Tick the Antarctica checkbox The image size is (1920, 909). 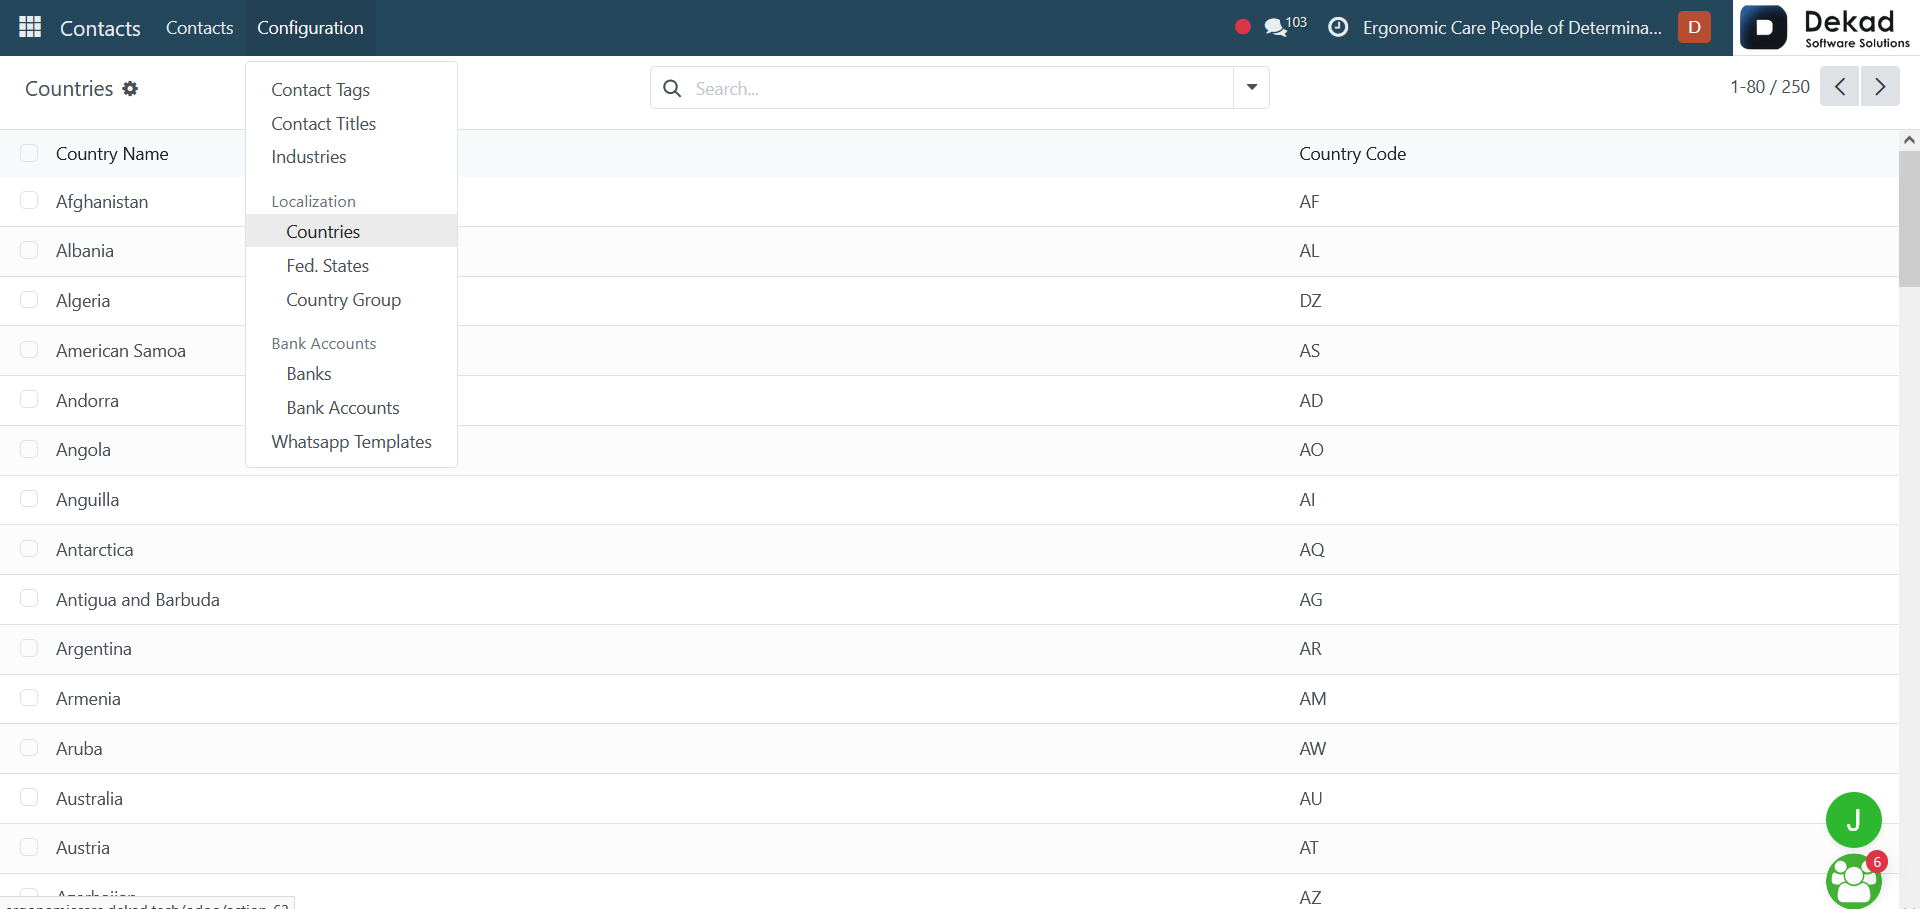(29, 549)
